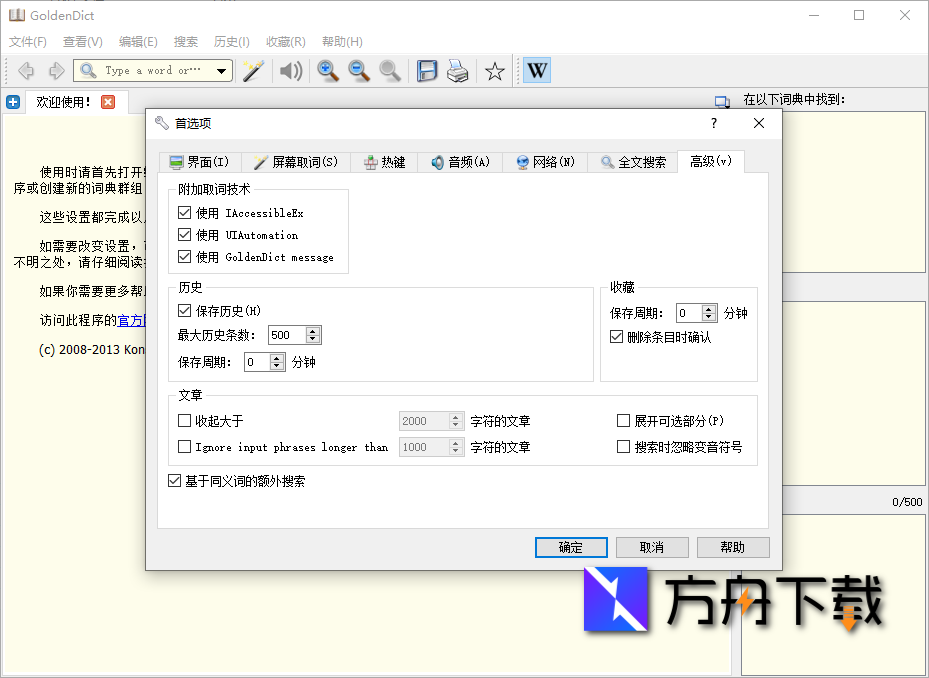Close the 欢迎使用 tab
This screenshot has width=929, height=678.
[x=110, y=101]
